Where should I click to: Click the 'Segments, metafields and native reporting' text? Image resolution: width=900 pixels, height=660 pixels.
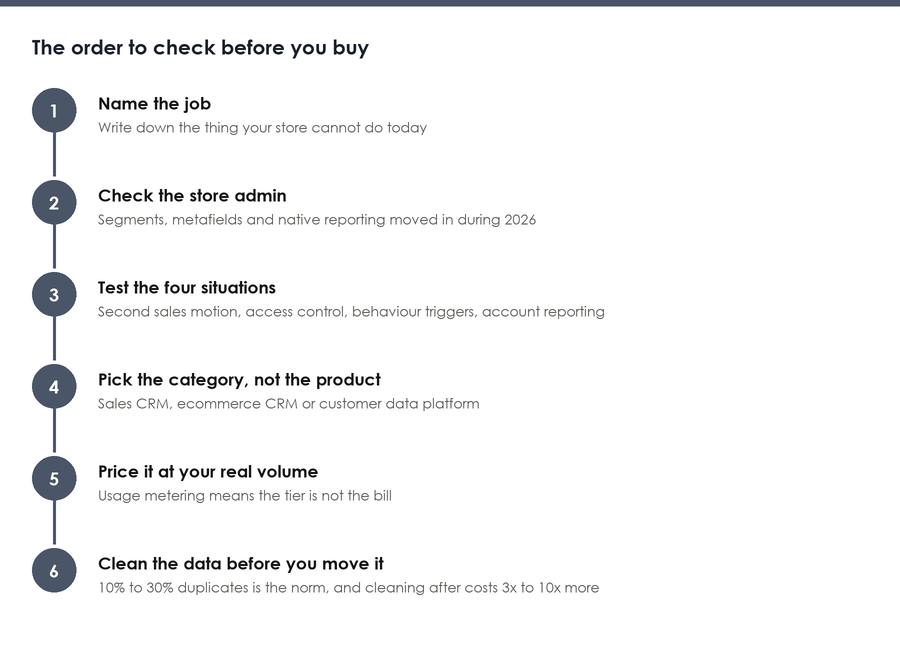coord(317,220)
